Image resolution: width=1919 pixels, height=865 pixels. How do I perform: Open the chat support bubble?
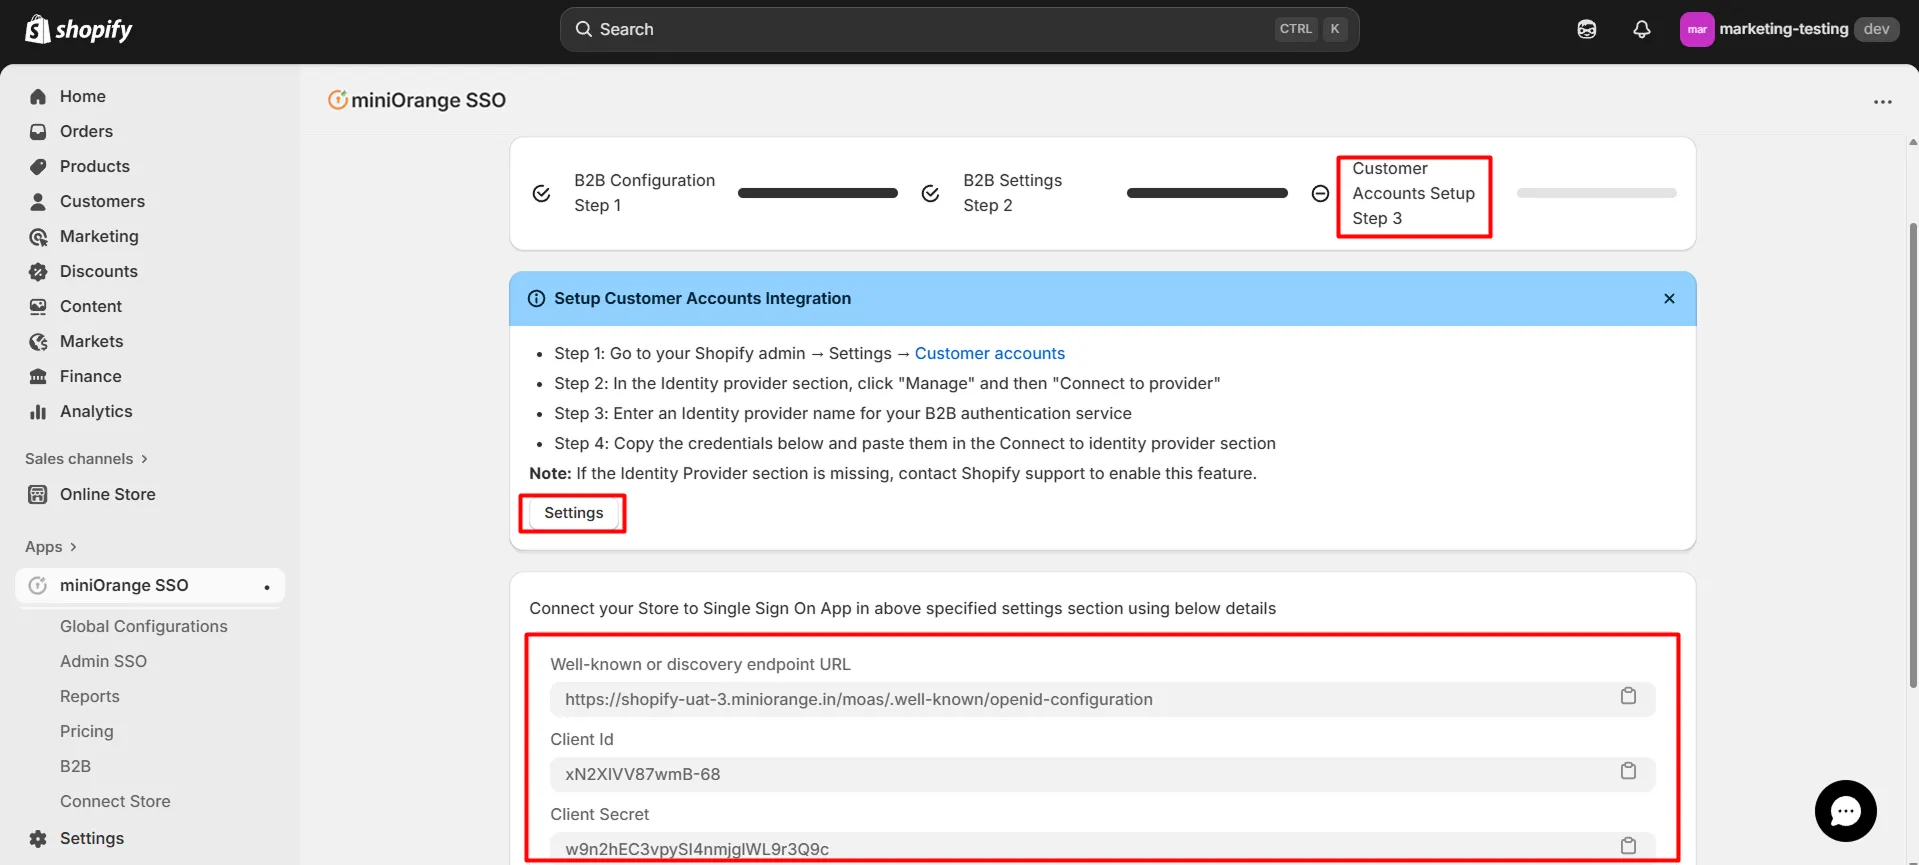coord(1845,811)
